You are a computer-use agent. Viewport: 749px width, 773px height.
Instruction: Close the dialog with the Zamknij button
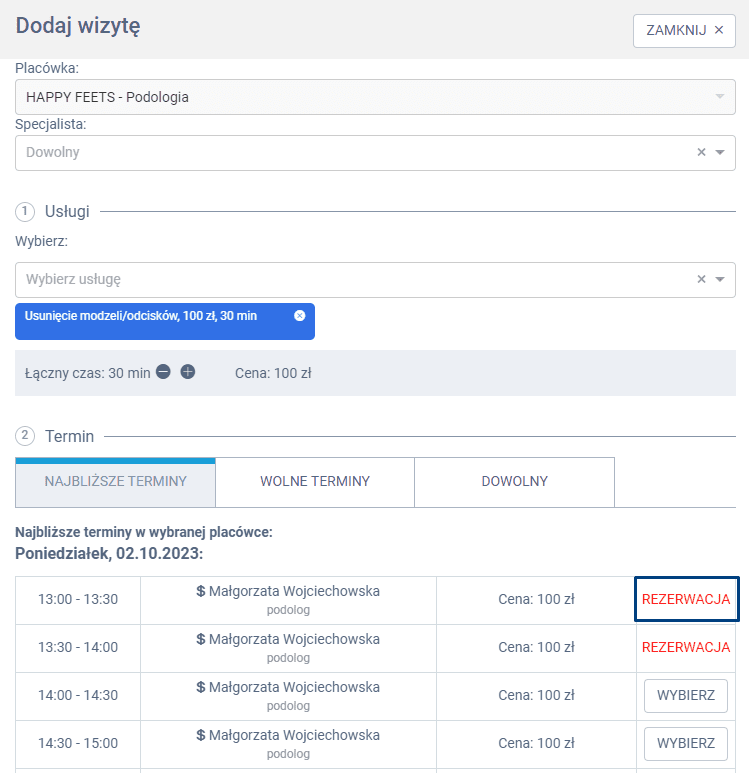point(684,30)
